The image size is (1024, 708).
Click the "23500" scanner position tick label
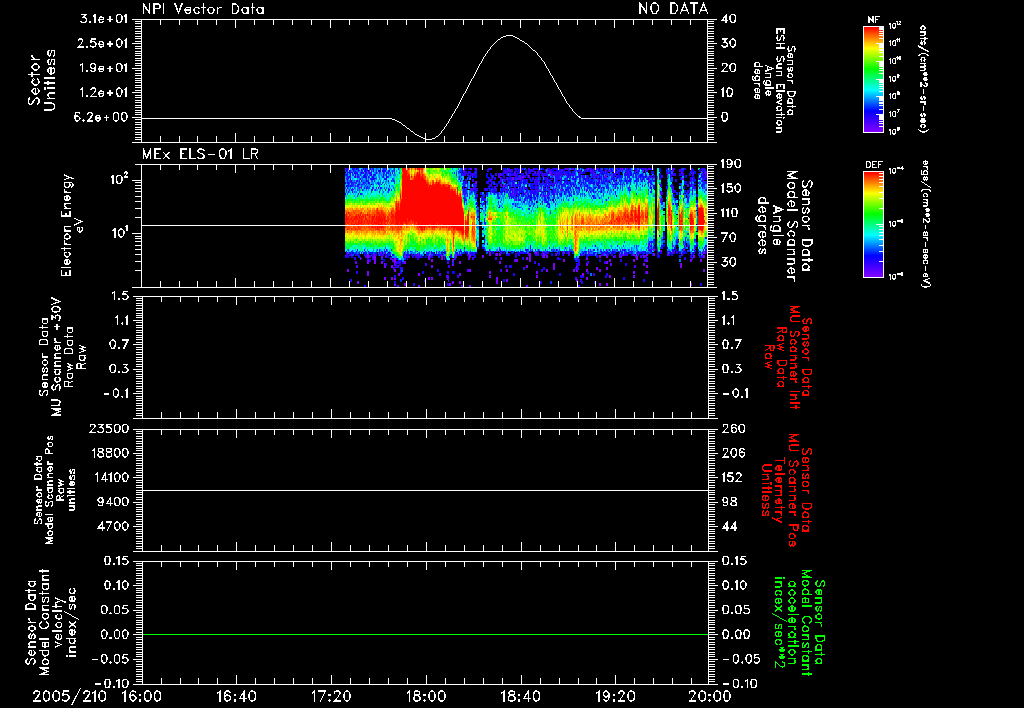[108, 428]
